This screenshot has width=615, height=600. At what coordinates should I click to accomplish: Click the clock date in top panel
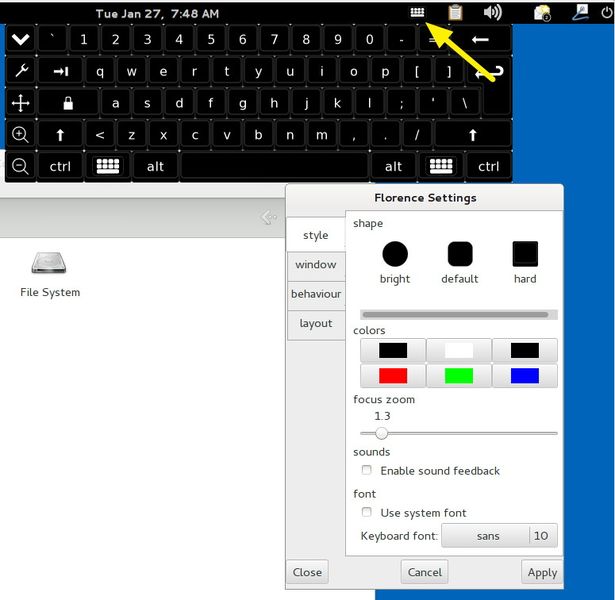pyautogui.click(x=157, y=14)
